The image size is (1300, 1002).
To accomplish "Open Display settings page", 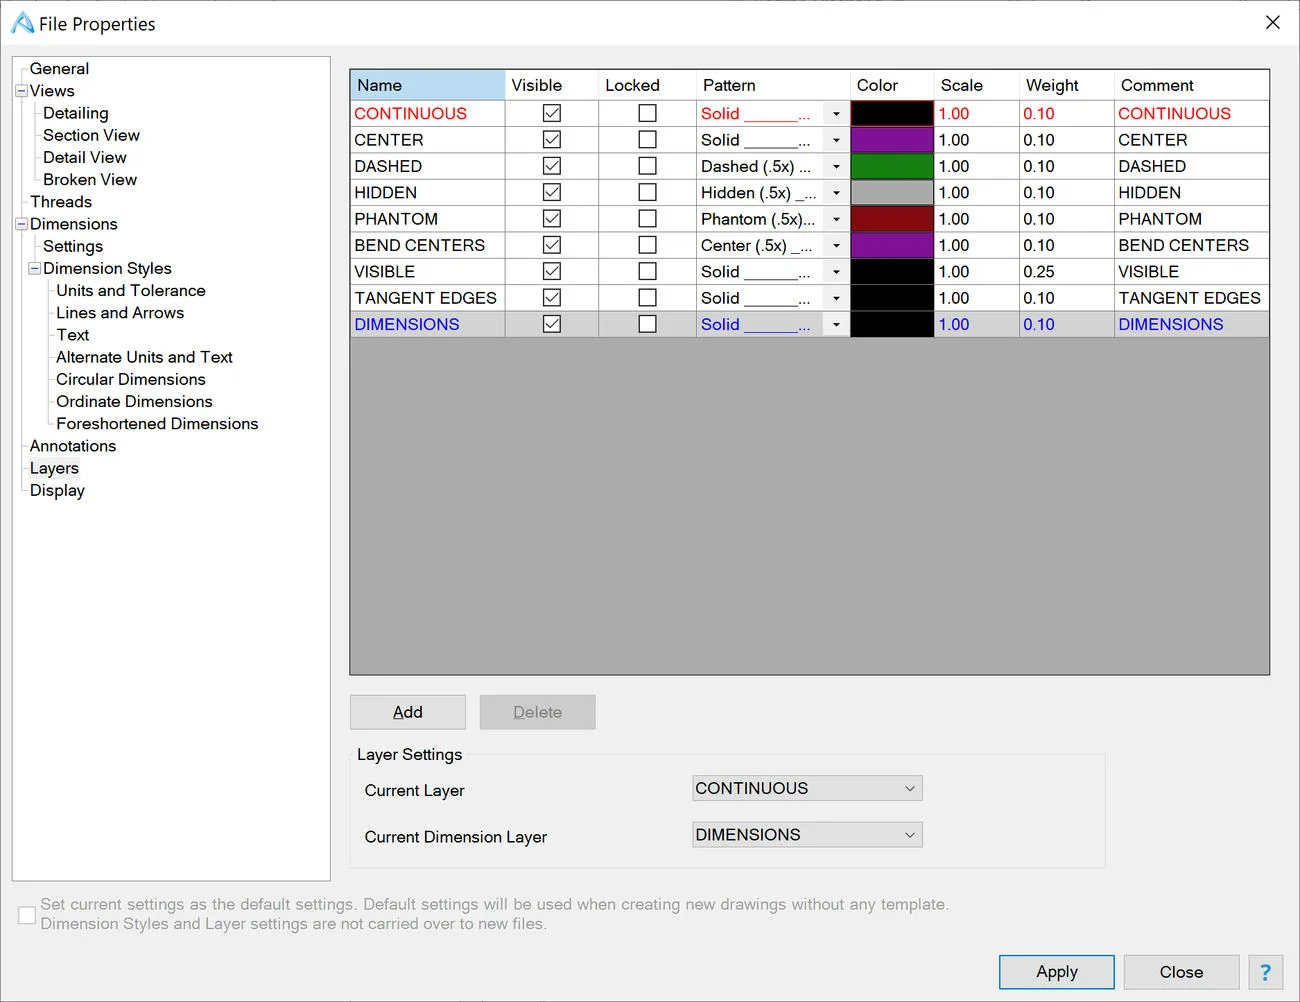I will [x=57, y=490].
